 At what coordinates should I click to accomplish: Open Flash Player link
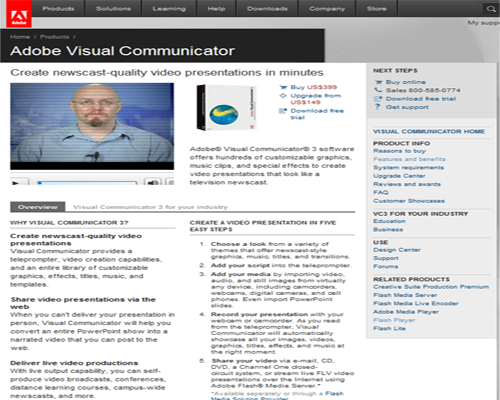pos(394,320)
